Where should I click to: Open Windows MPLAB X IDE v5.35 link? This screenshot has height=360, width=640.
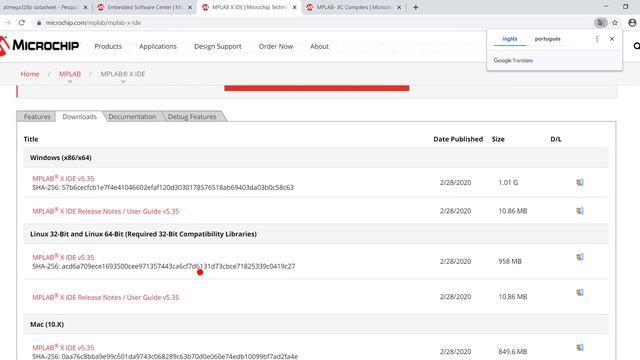click(x=63, y=178)
